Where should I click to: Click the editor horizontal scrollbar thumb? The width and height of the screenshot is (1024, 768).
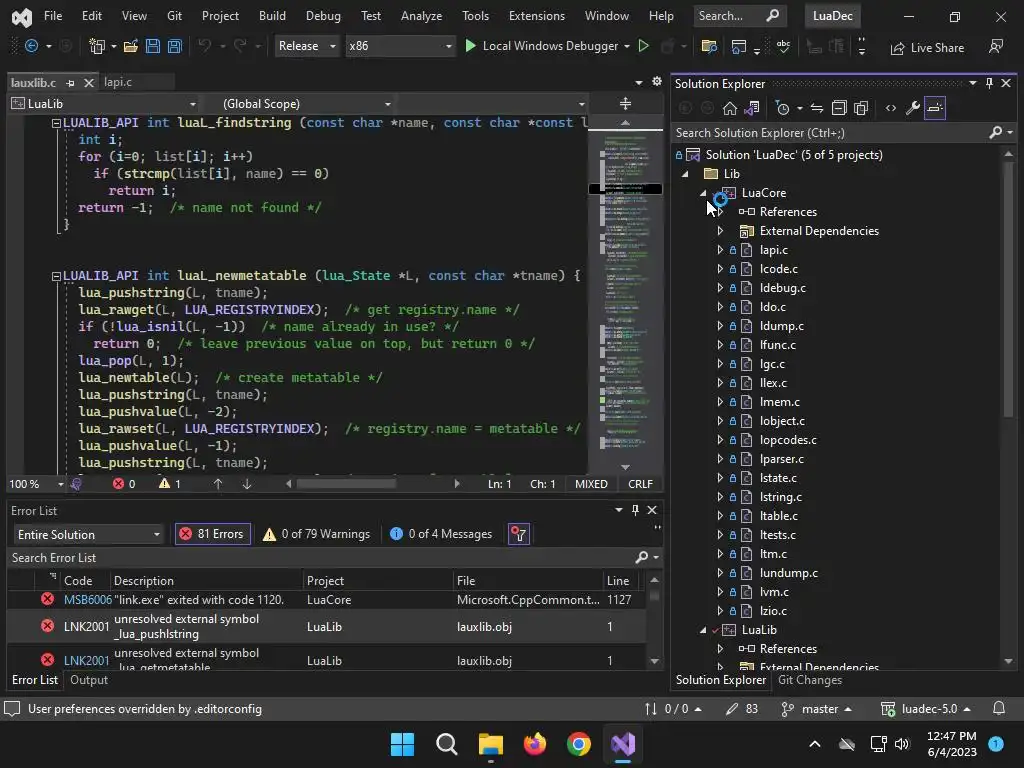[x=346, y=484]
